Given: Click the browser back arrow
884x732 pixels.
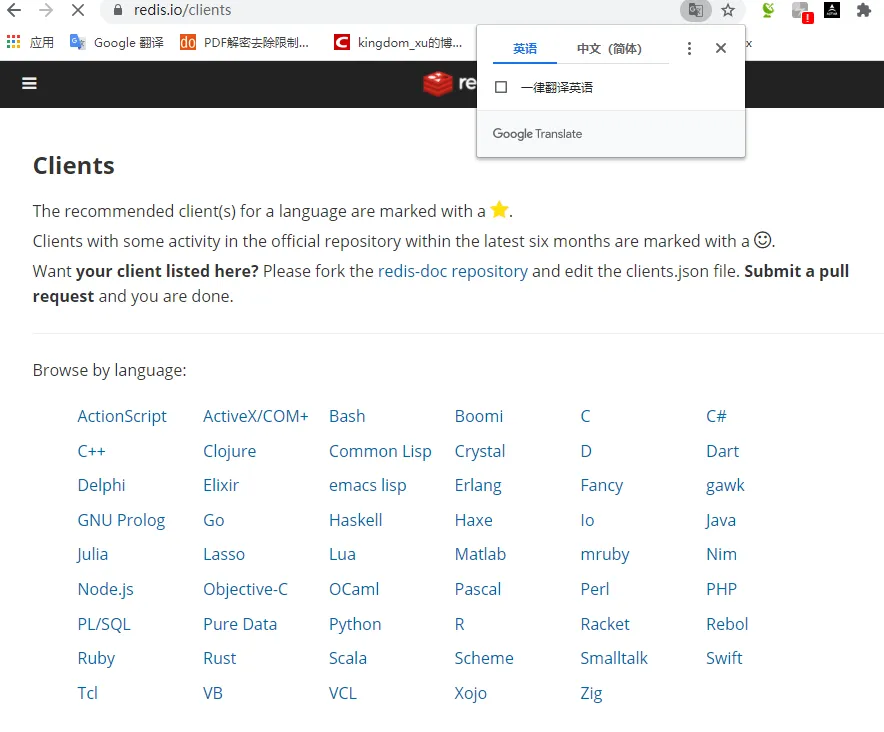Looking at the screenshot, I should coord(15,10).
